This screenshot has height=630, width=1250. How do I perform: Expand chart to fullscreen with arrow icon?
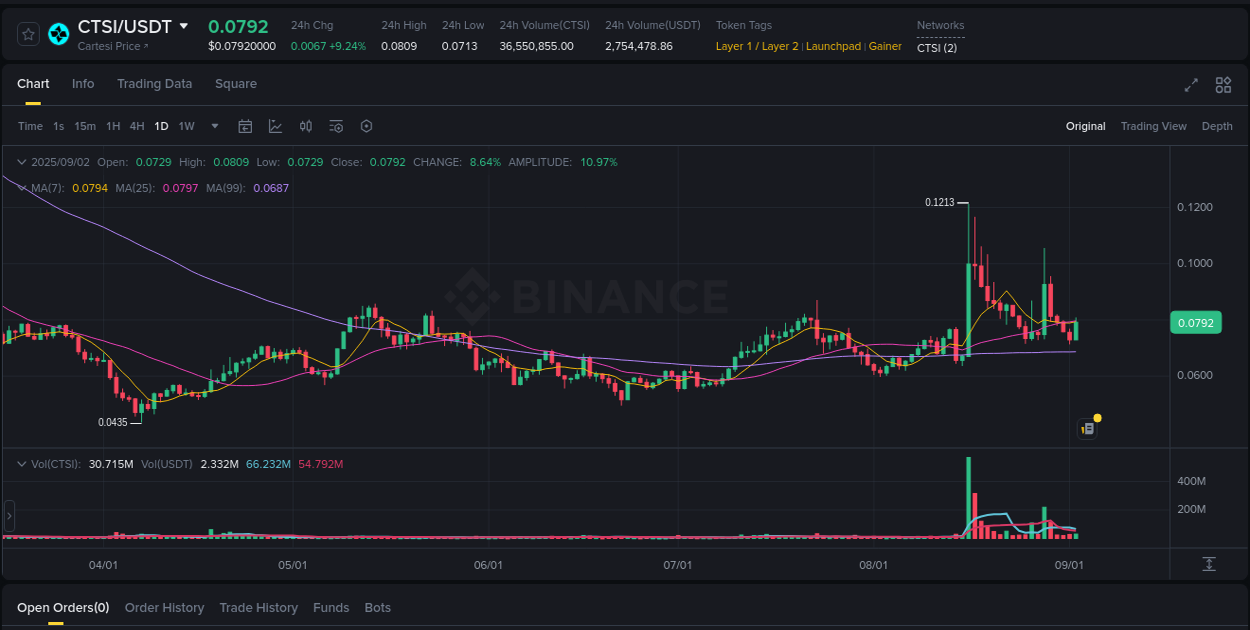1191,85
